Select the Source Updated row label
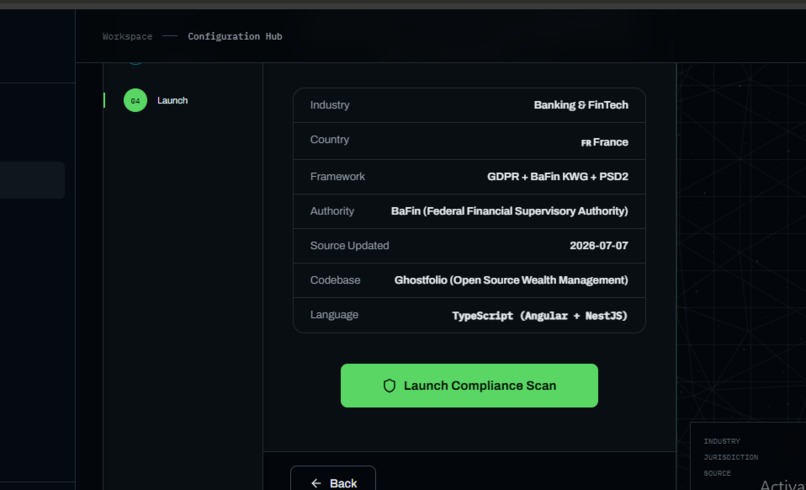The height and width of the screenshot is (490, 806). click(350, 245)
